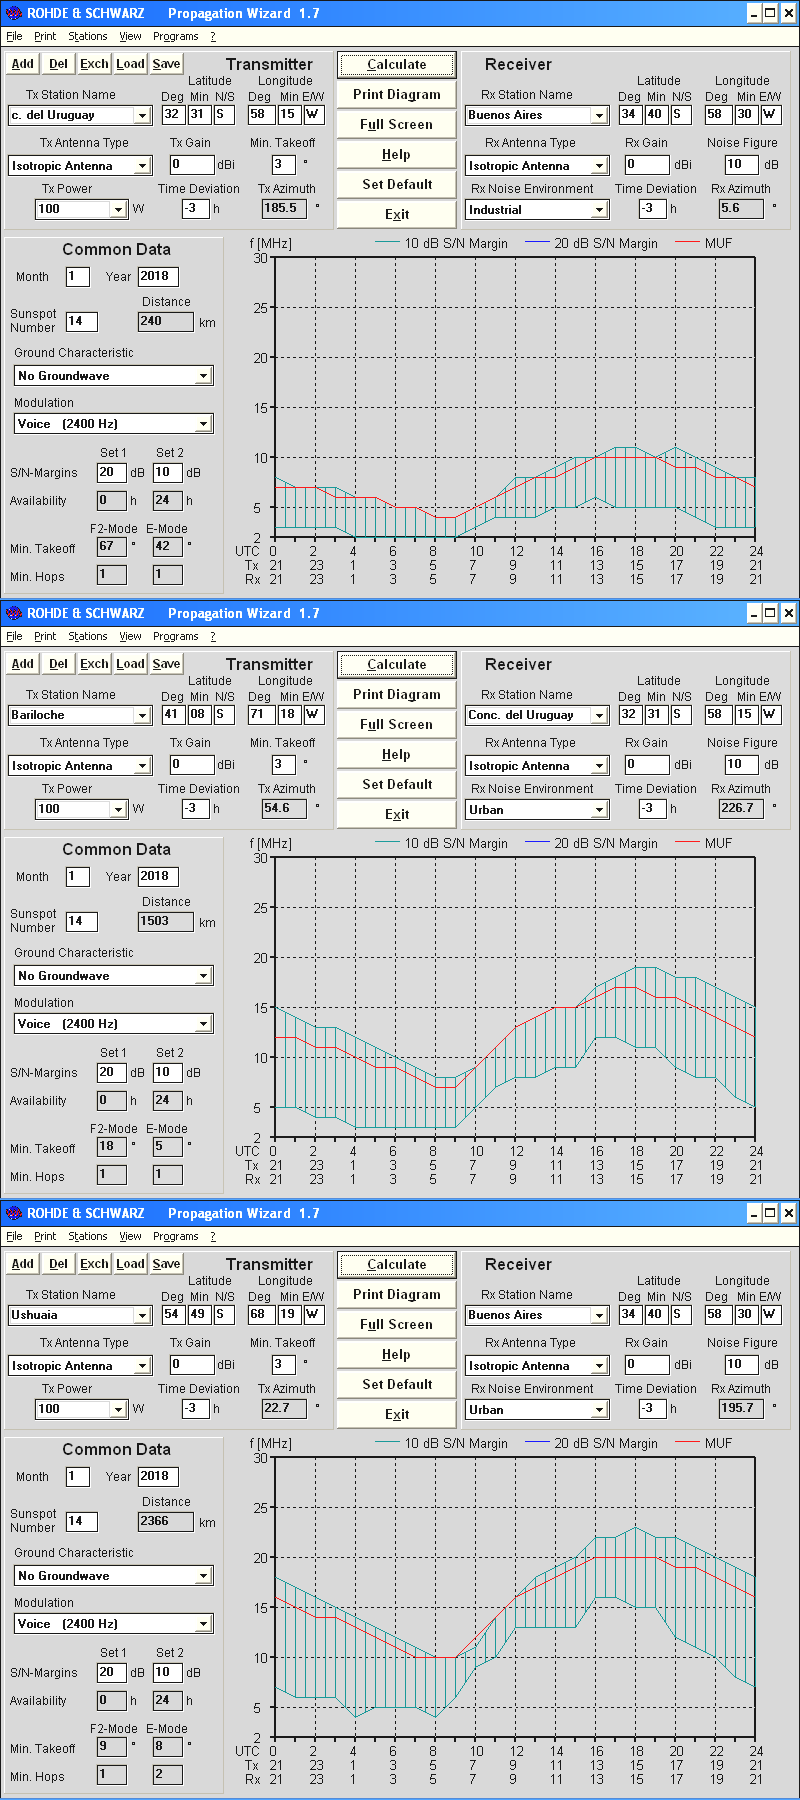Open the Print menu in the Ushuaia window
This screenshot has width=800, height=1800.
pyautogui.click(x=45, y=1236)
